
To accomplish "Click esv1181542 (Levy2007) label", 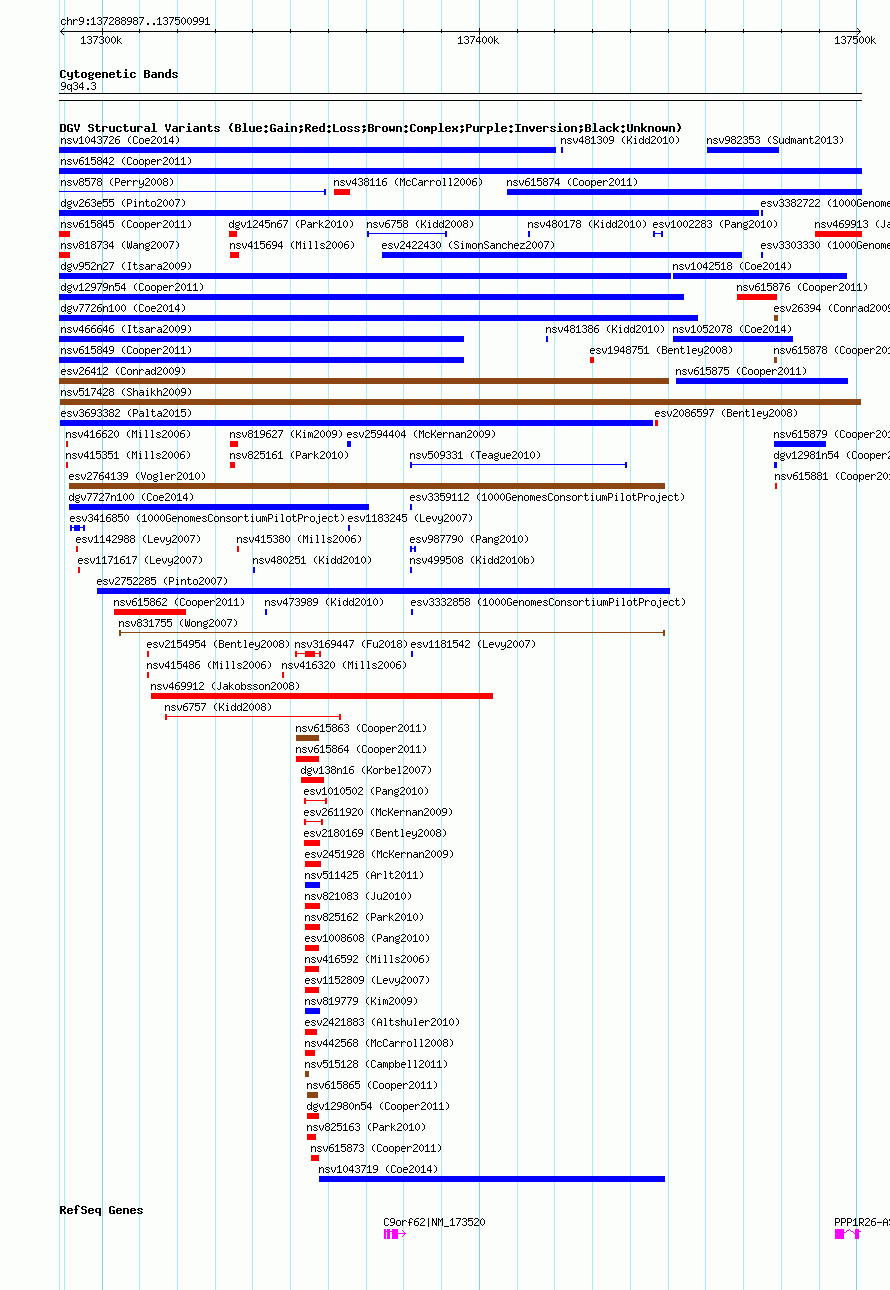I will coord(473,644).
